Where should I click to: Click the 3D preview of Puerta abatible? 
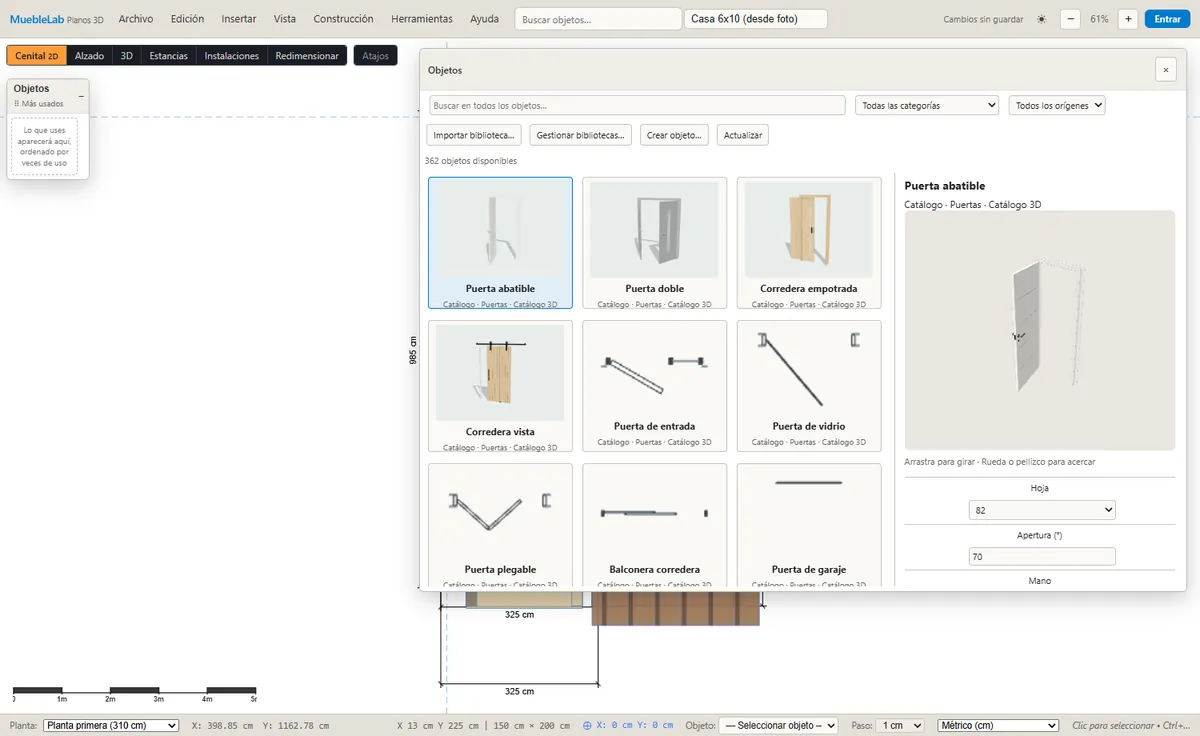pos(1040,330)
